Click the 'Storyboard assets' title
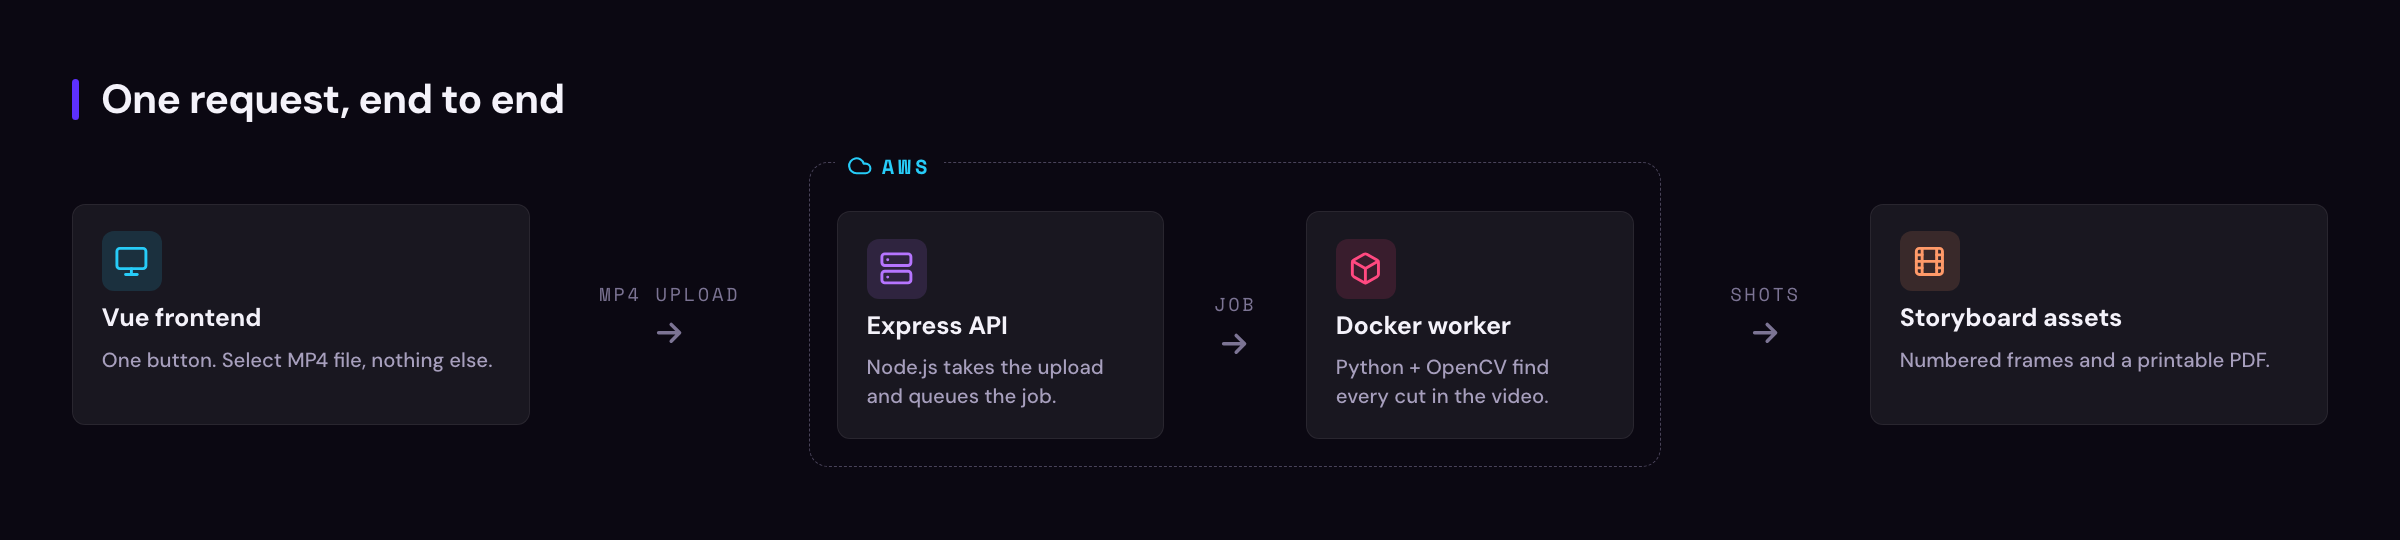This screenshot has height=540, width=2400. [2010, 318]
